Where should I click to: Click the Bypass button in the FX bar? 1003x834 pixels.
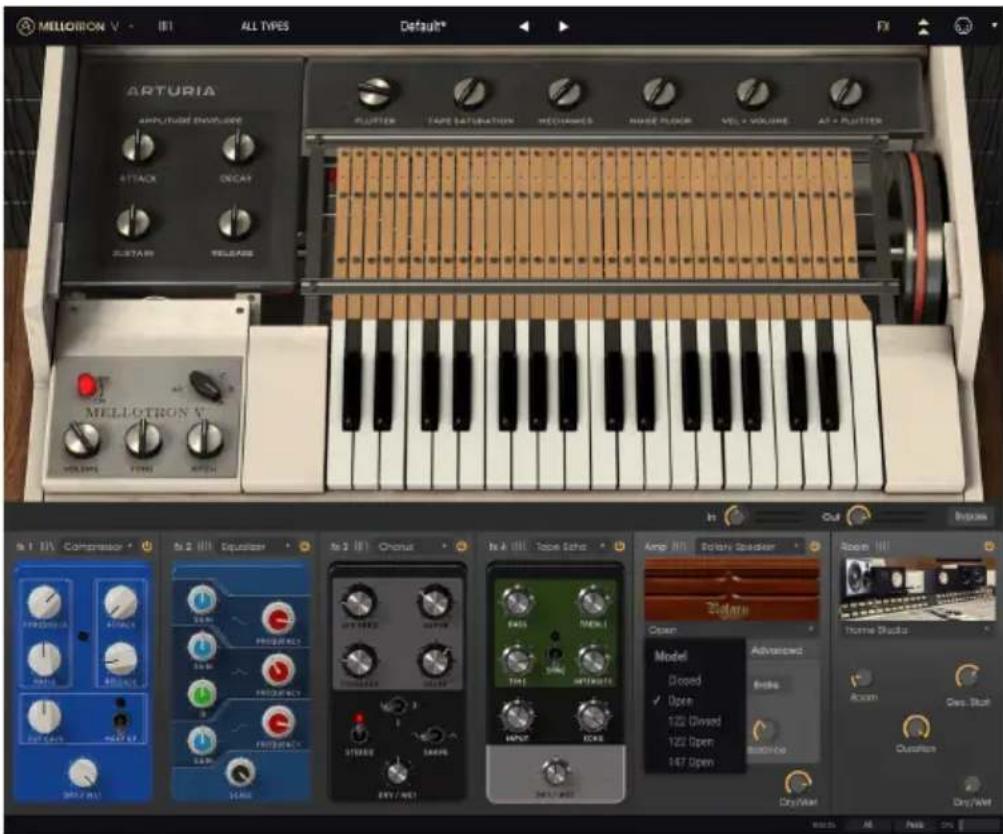pos(971,515)
